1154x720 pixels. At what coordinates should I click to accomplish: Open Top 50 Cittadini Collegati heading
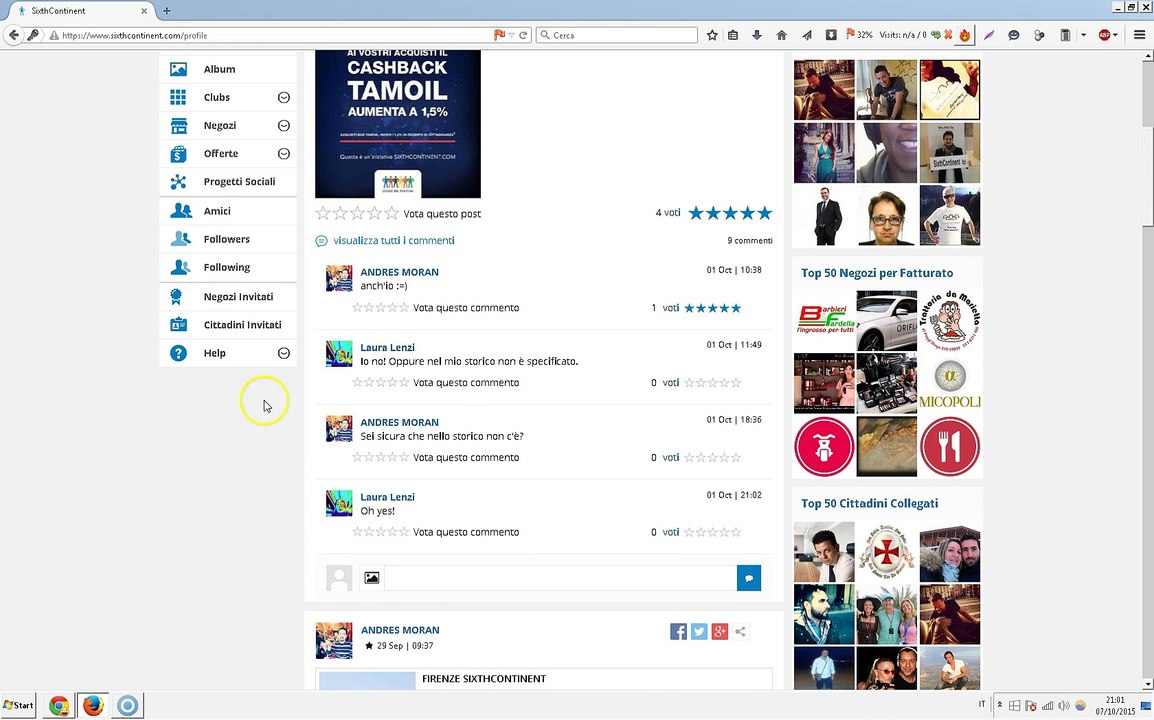869,504
